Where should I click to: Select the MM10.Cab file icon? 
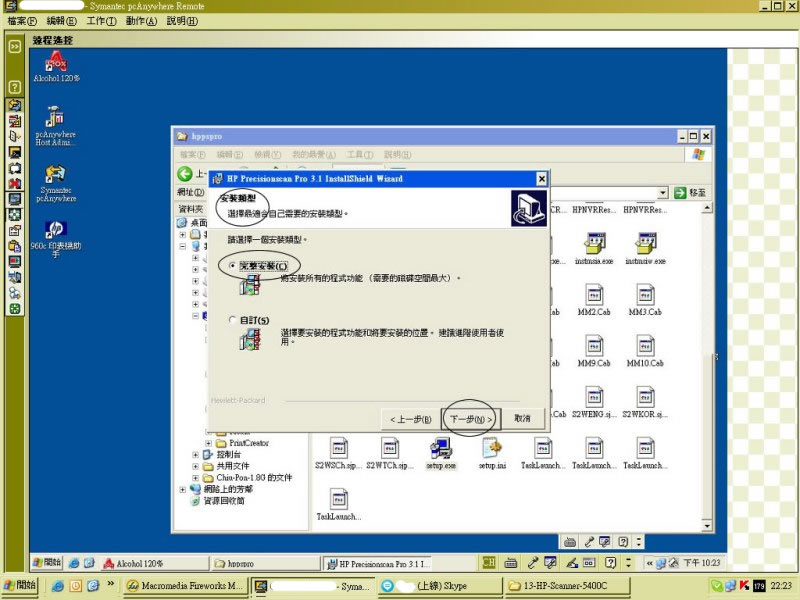pos(645,351)
